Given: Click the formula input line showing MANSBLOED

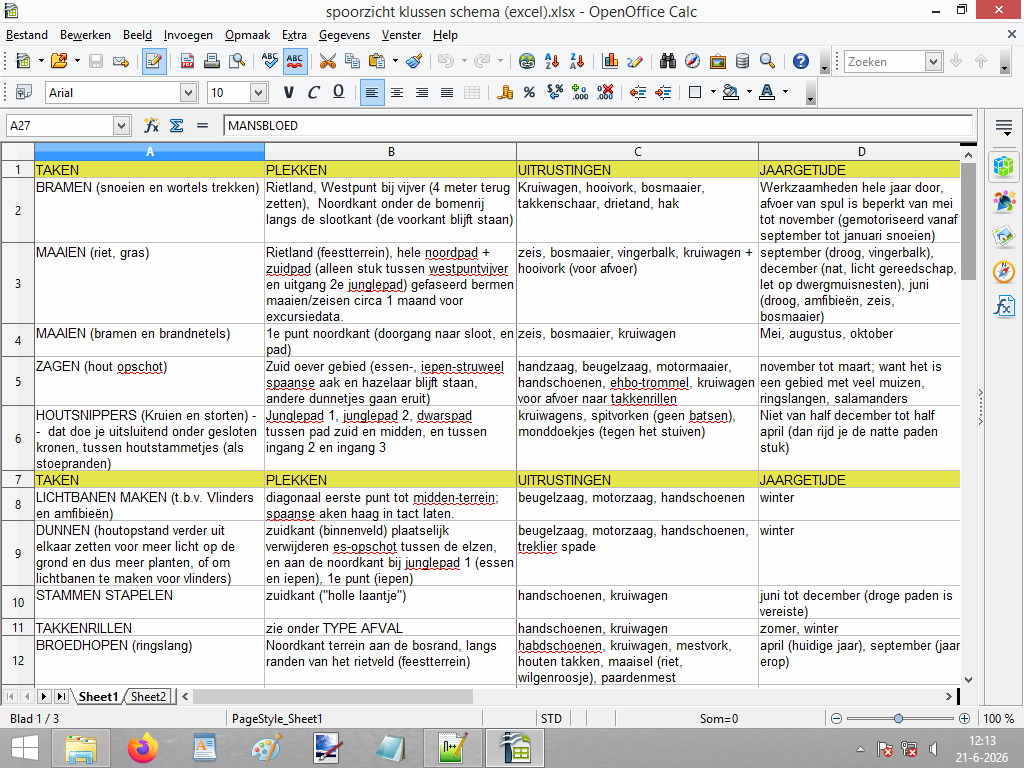Looking at the screenshot, I should [x=598, y=125].
